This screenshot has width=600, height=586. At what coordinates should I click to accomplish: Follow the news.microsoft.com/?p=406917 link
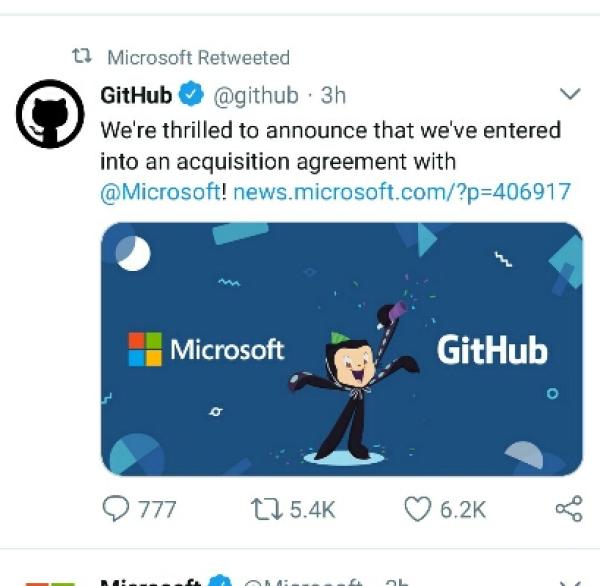pos(401,190)
